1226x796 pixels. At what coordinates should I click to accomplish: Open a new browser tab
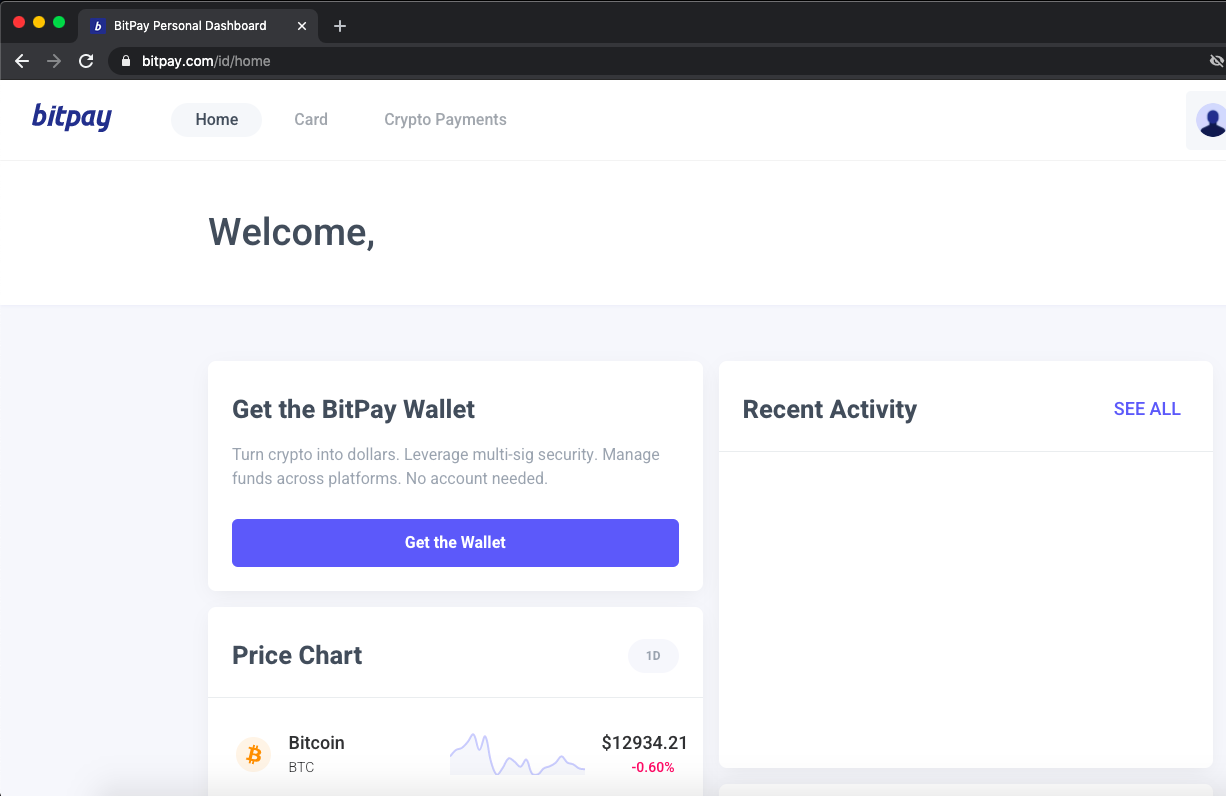pos(339,25)
